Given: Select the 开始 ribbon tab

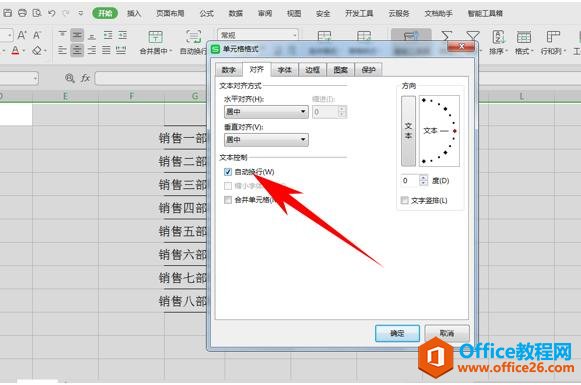Looking at the screenshot, I should point(105,13).
